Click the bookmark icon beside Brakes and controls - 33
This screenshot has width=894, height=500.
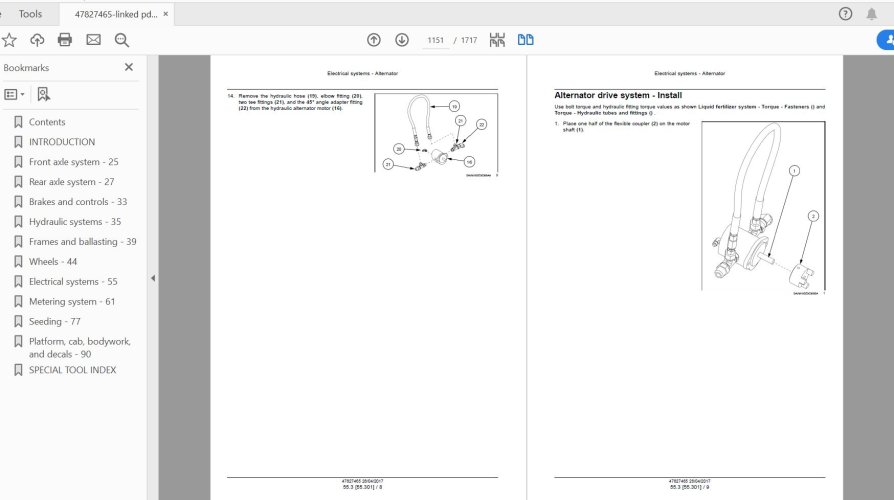coord(18,202)
